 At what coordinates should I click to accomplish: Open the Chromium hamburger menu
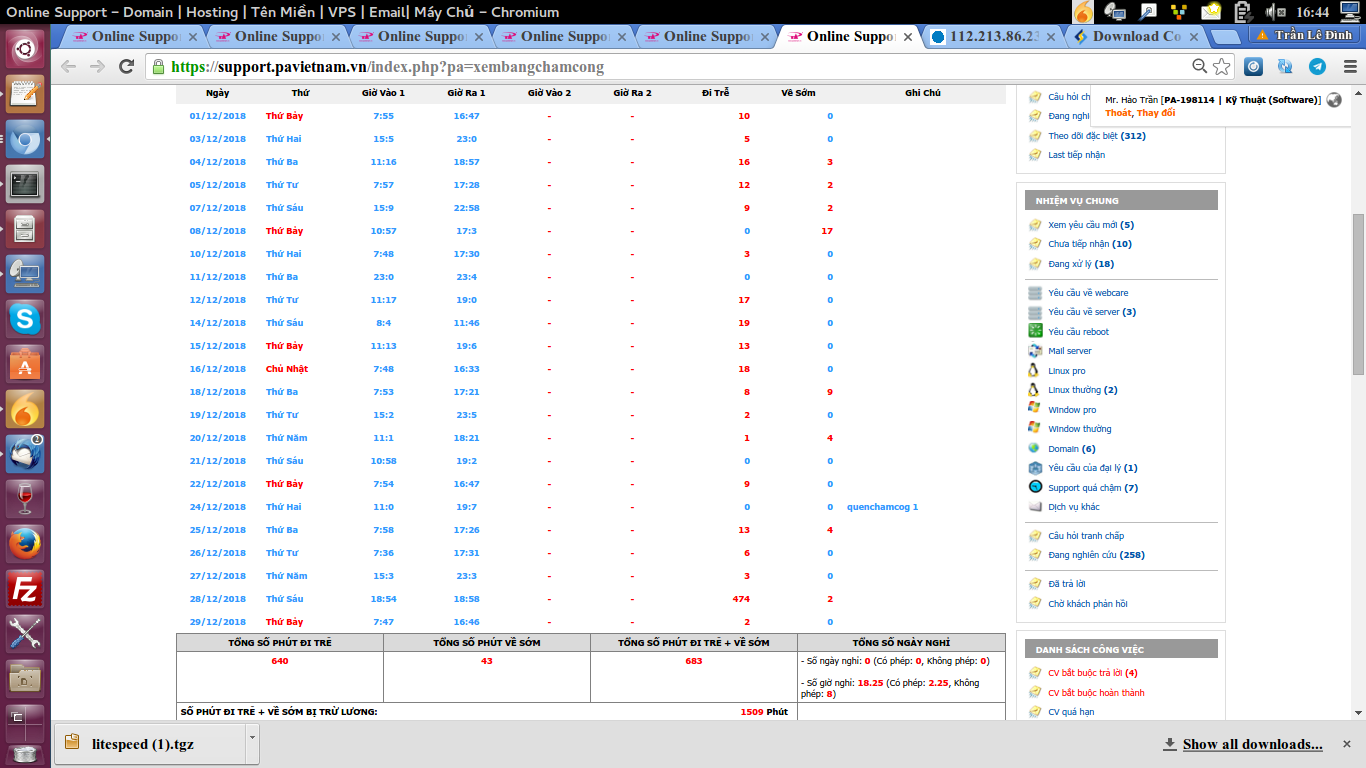[1350, 67]
